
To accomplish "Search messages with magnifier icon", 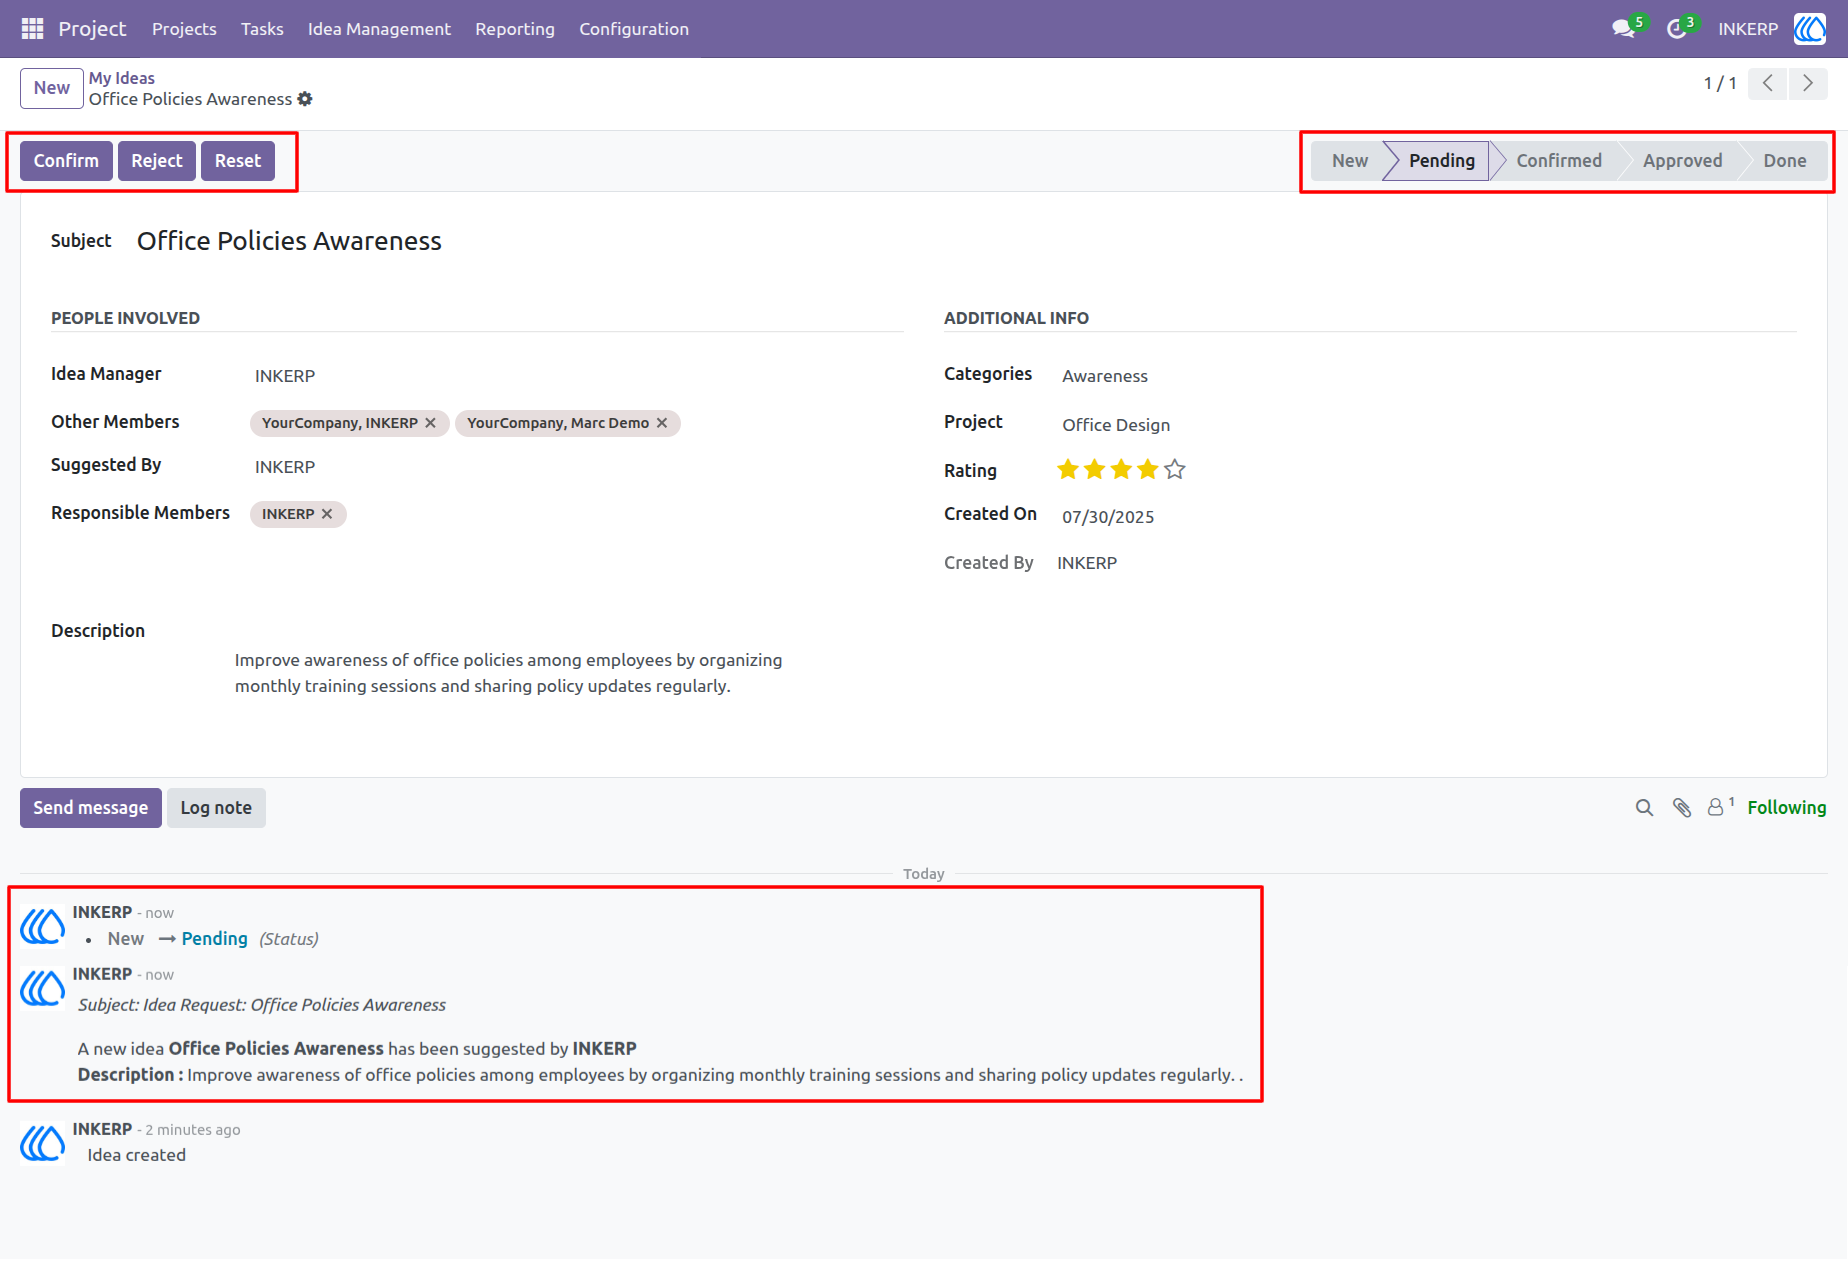I will pyautogui.click(x=1644, y=808).
